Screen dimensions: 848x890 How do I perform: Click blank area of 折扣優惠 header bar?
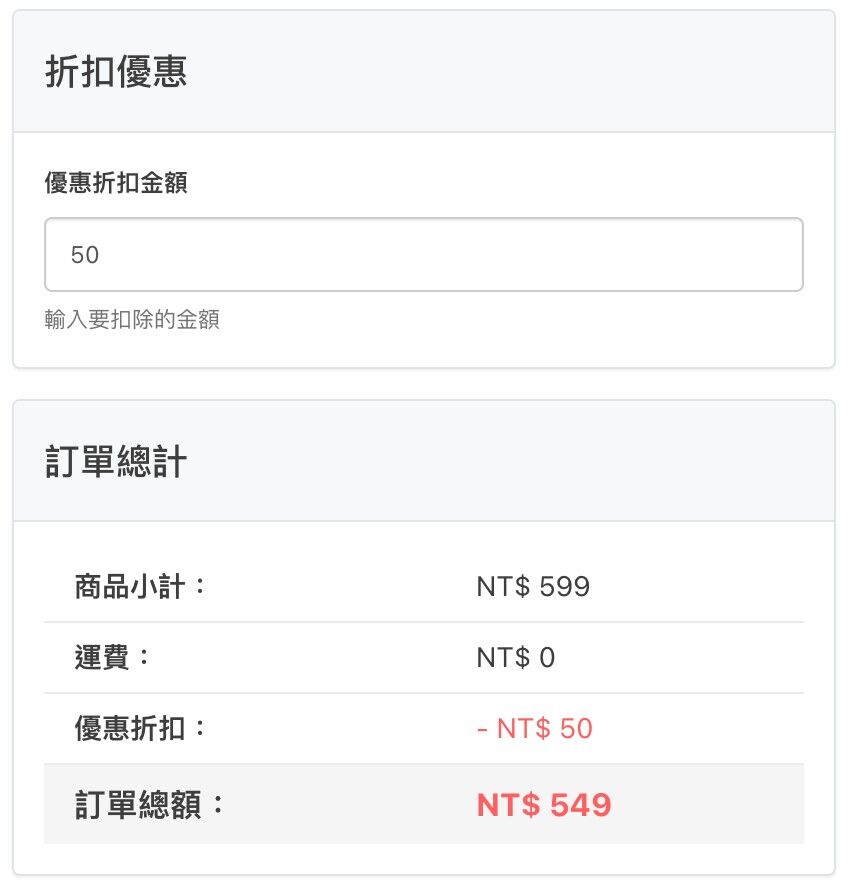click(x=550, y=72)
